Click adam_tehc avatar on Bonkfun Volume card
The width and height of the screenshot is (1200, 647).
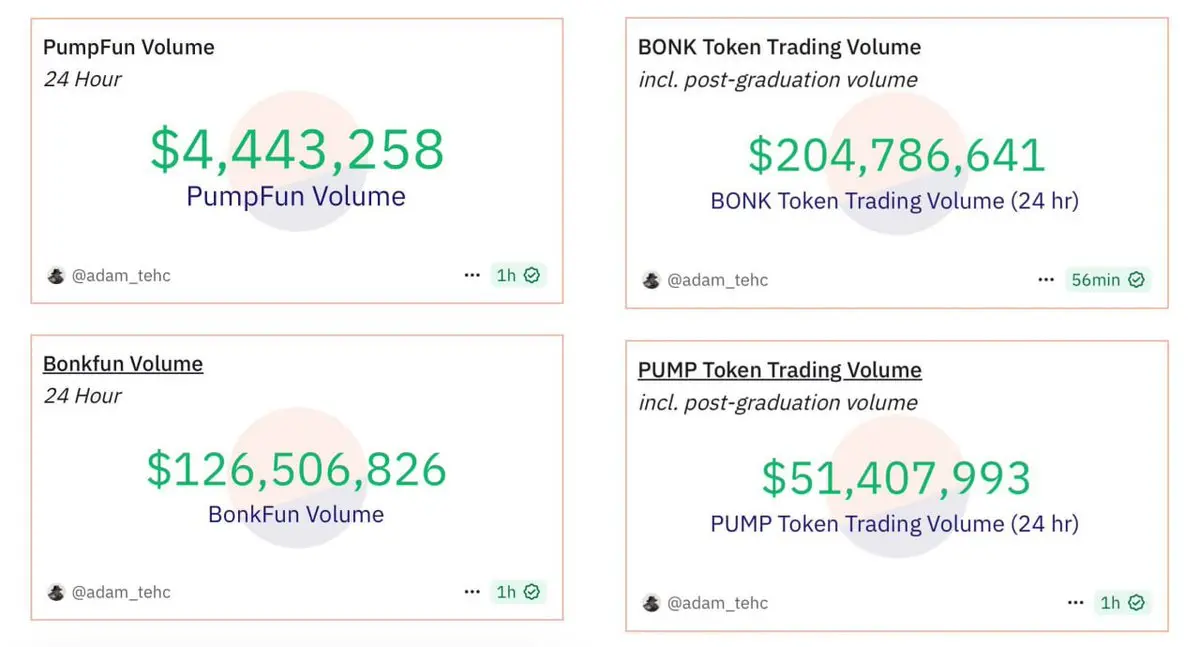pos(56,592)
